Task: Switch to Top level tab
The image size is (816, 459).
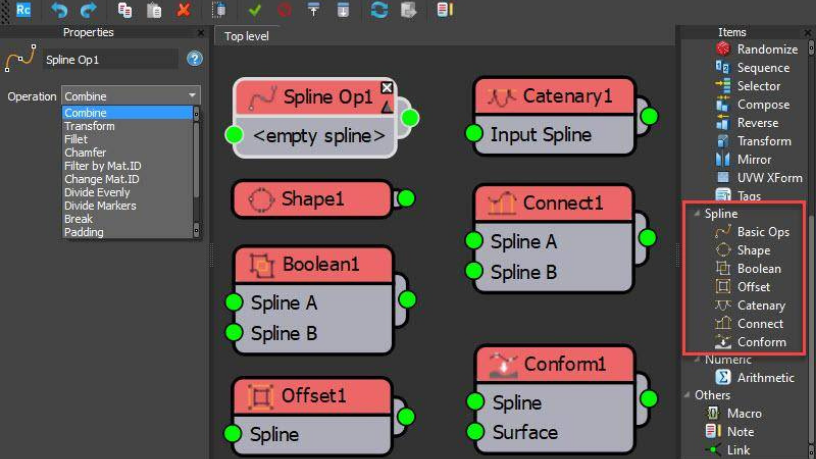Action: pos(247,36)
